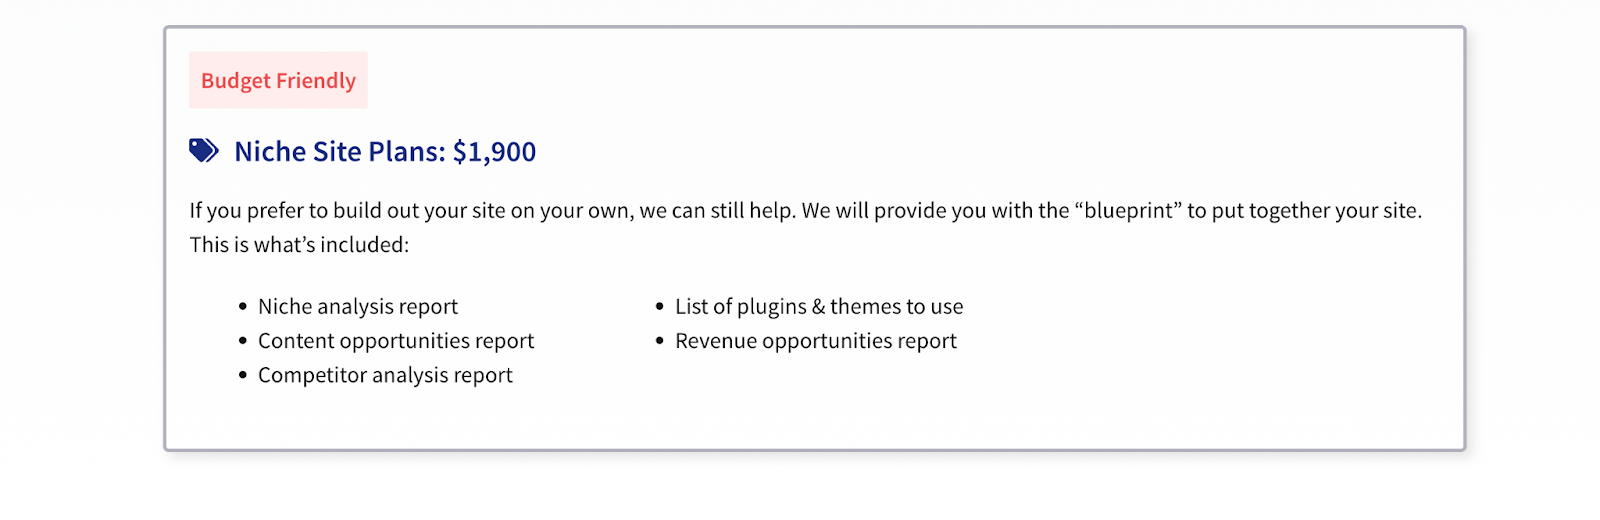1600x520 pixels.
Task: Click the $1,900 price text
Action: tap(494, 152)
